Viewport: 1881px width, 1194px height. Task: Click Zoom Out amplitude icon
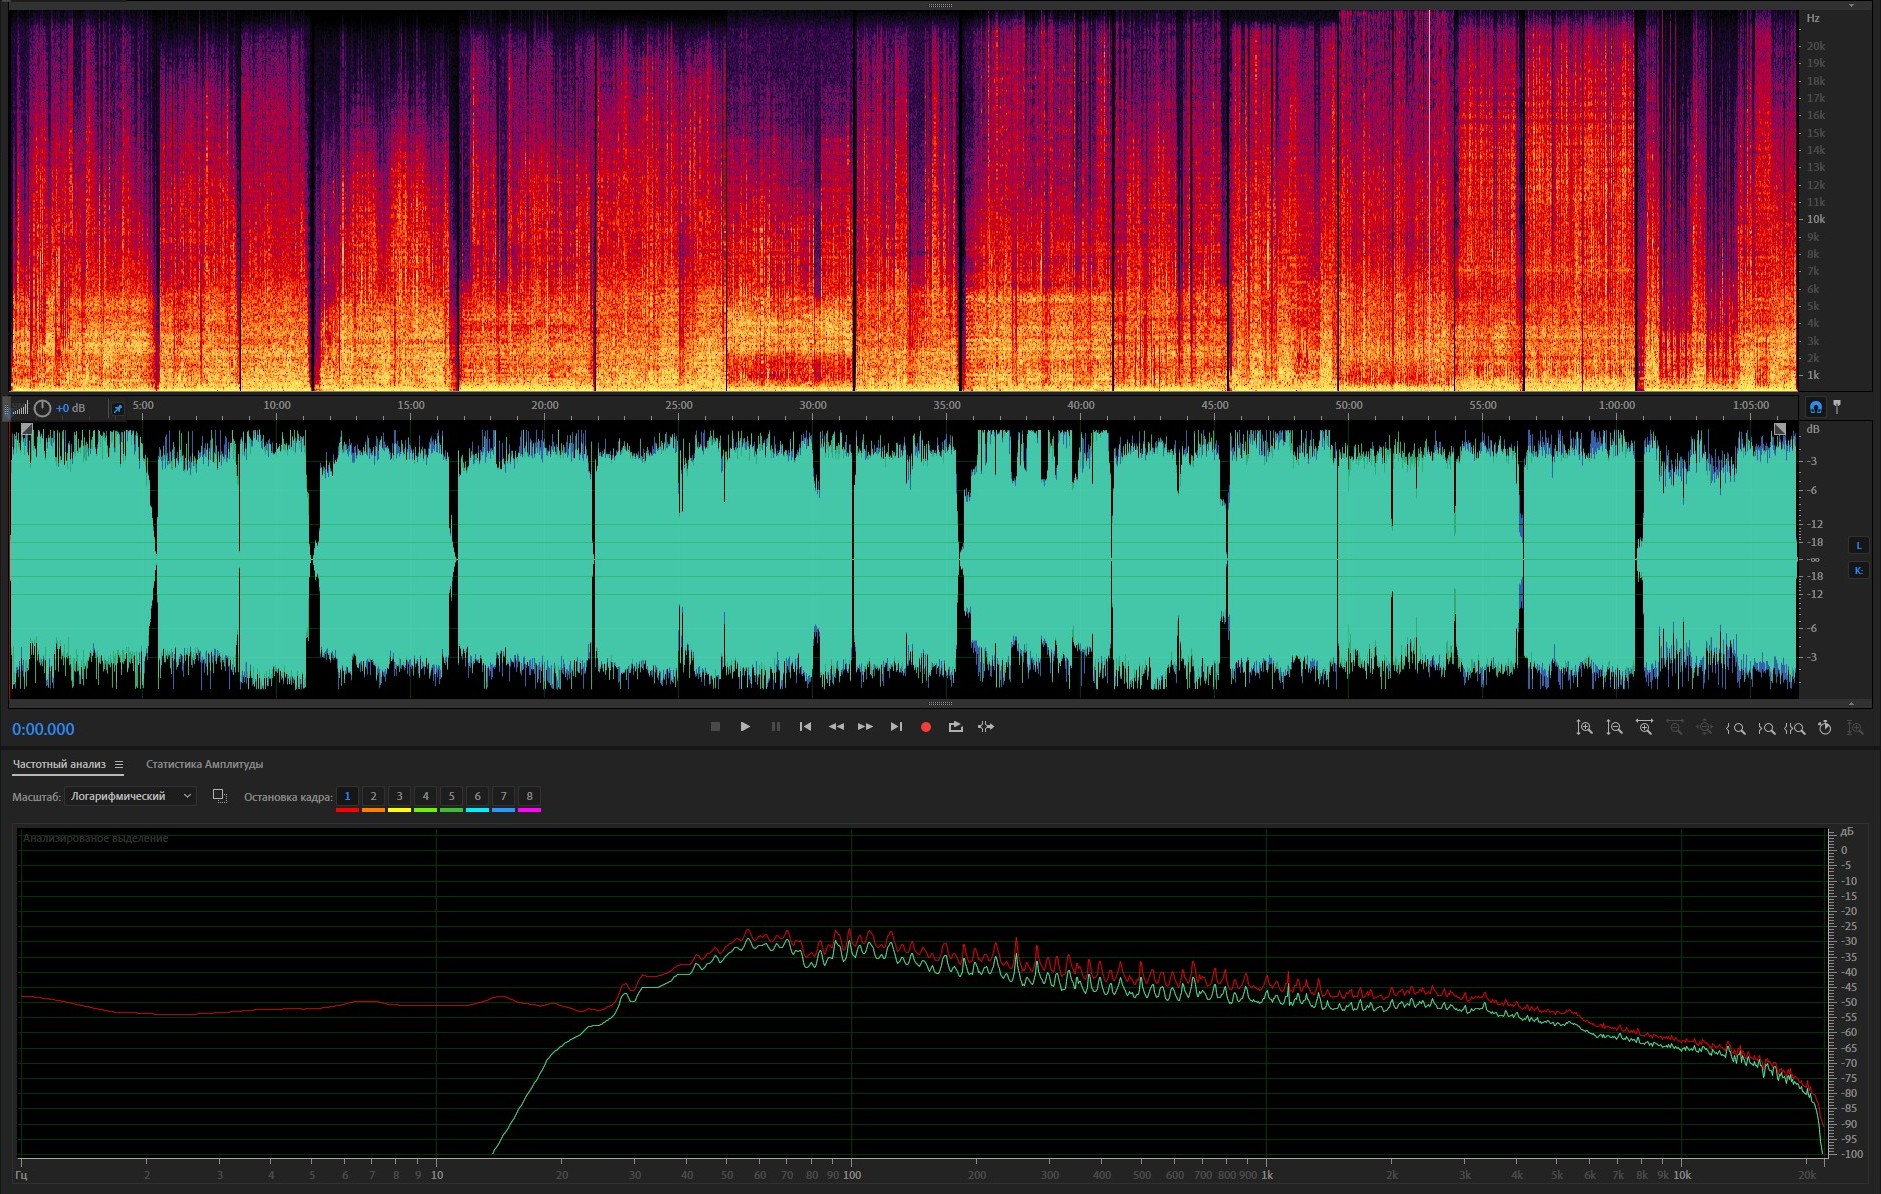tap(1614, 728)
